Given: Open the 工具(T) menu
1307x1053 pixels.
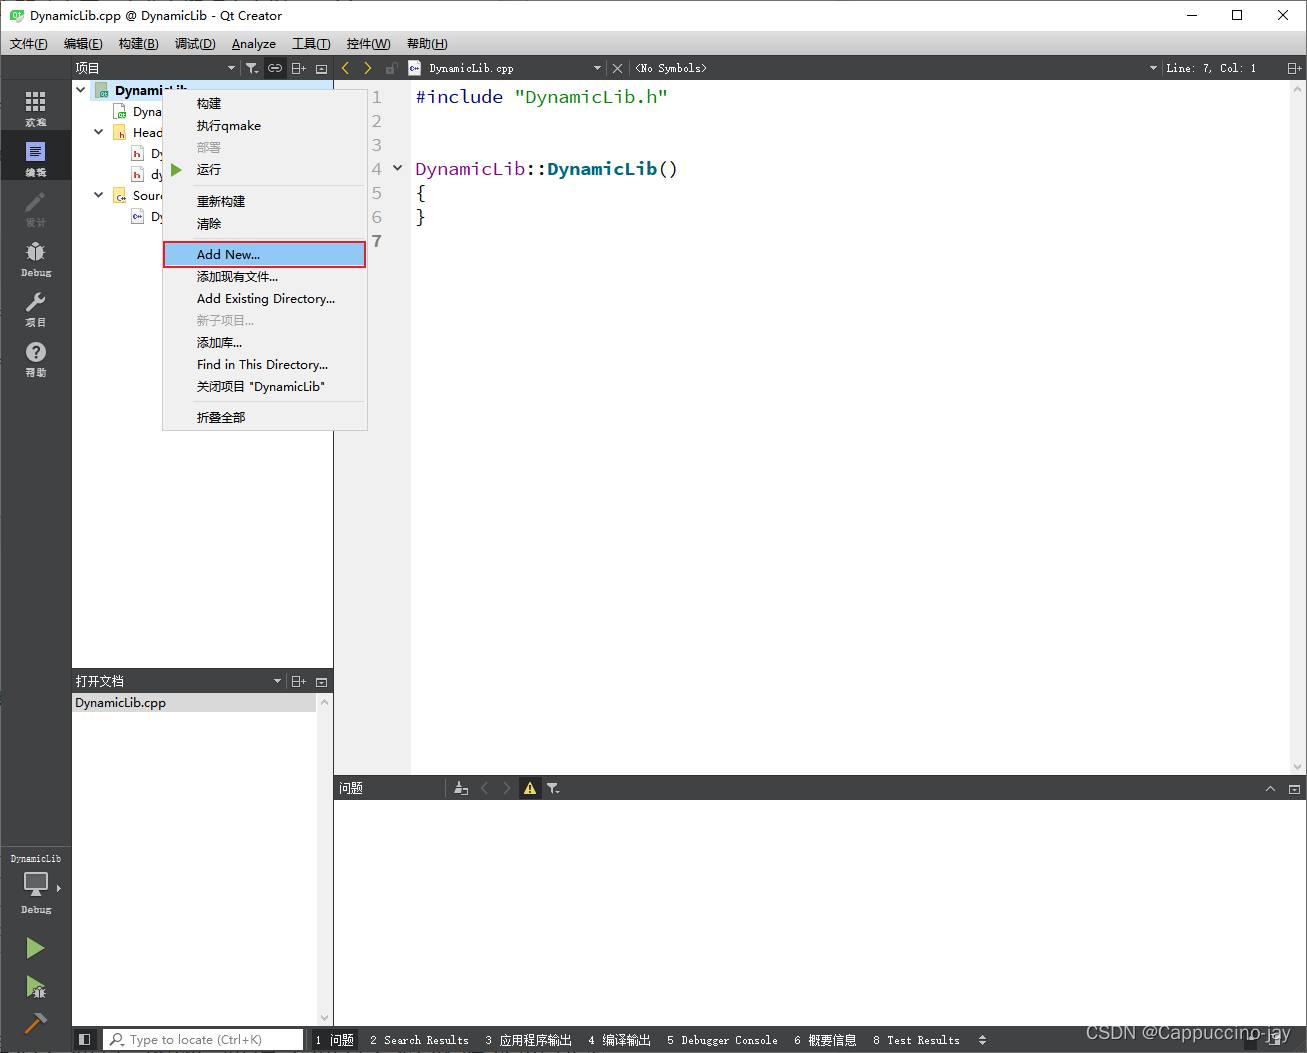Looking at the screenshot, I should click(x=311, y=43).
